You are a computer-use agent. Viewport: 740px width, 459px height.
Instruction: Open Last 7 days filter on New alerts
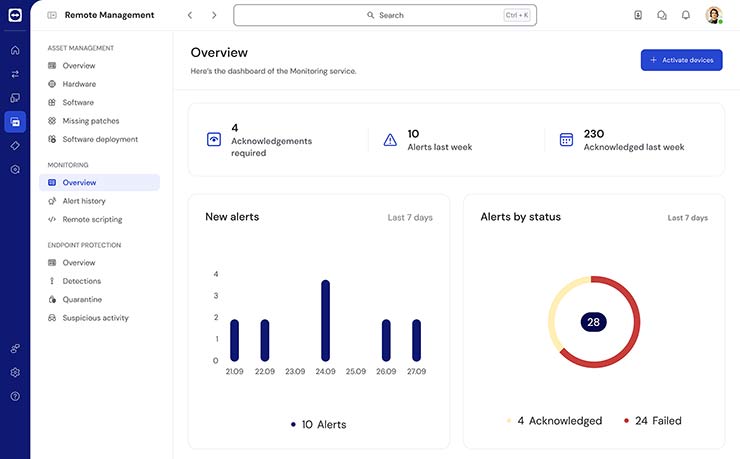pos(410,217)
